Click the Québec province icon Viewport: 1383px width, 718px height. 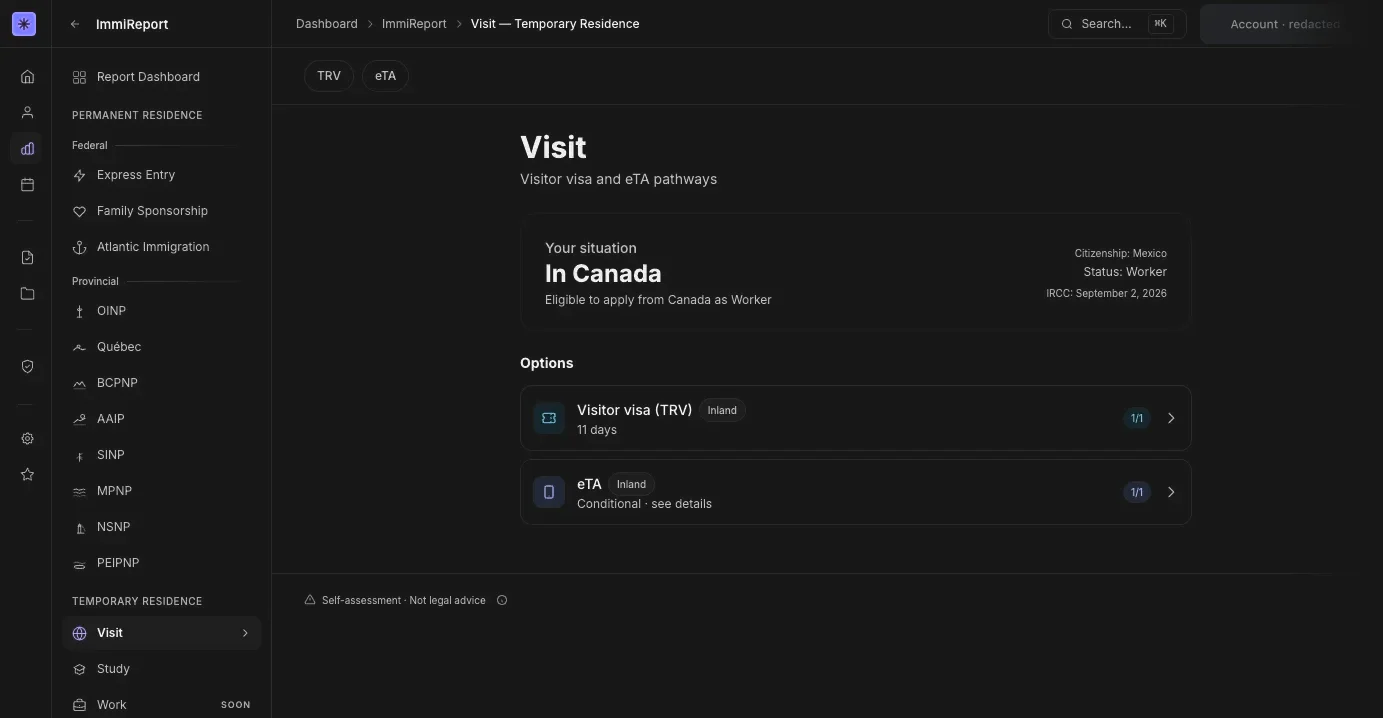[79, 347]
